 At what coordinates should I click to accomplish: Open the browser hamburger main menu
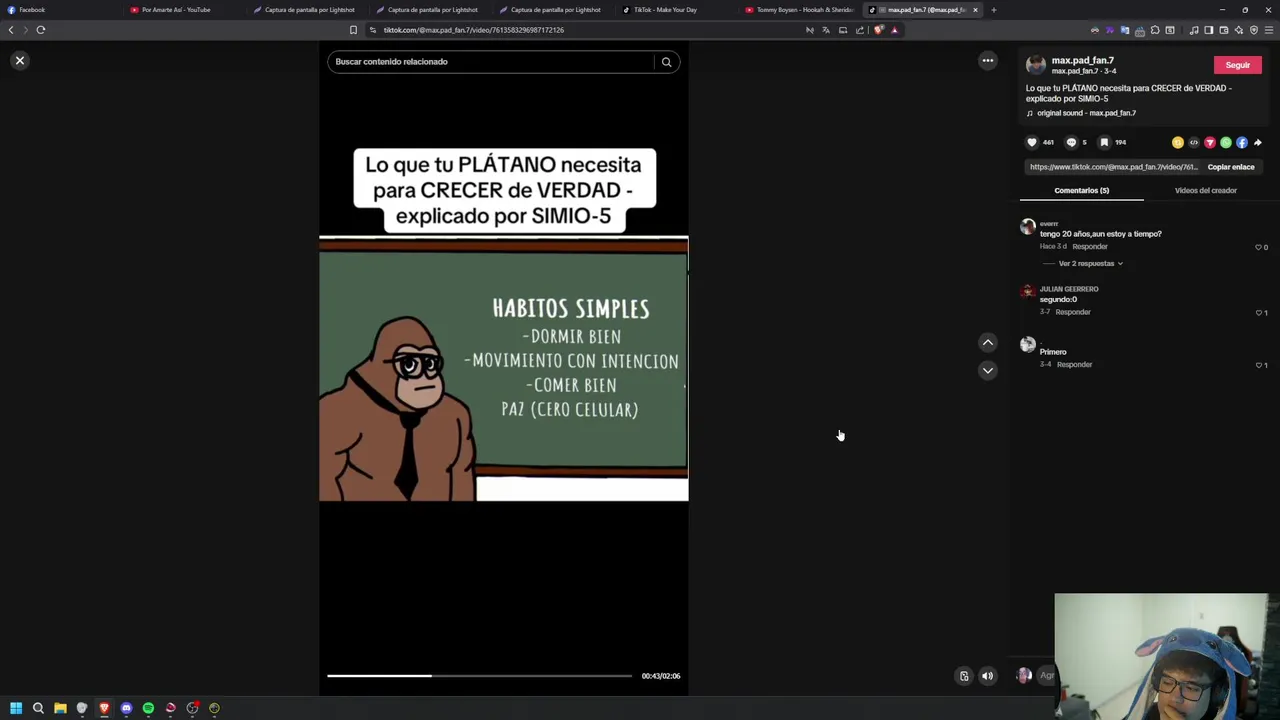click(x=1269, y=30)
